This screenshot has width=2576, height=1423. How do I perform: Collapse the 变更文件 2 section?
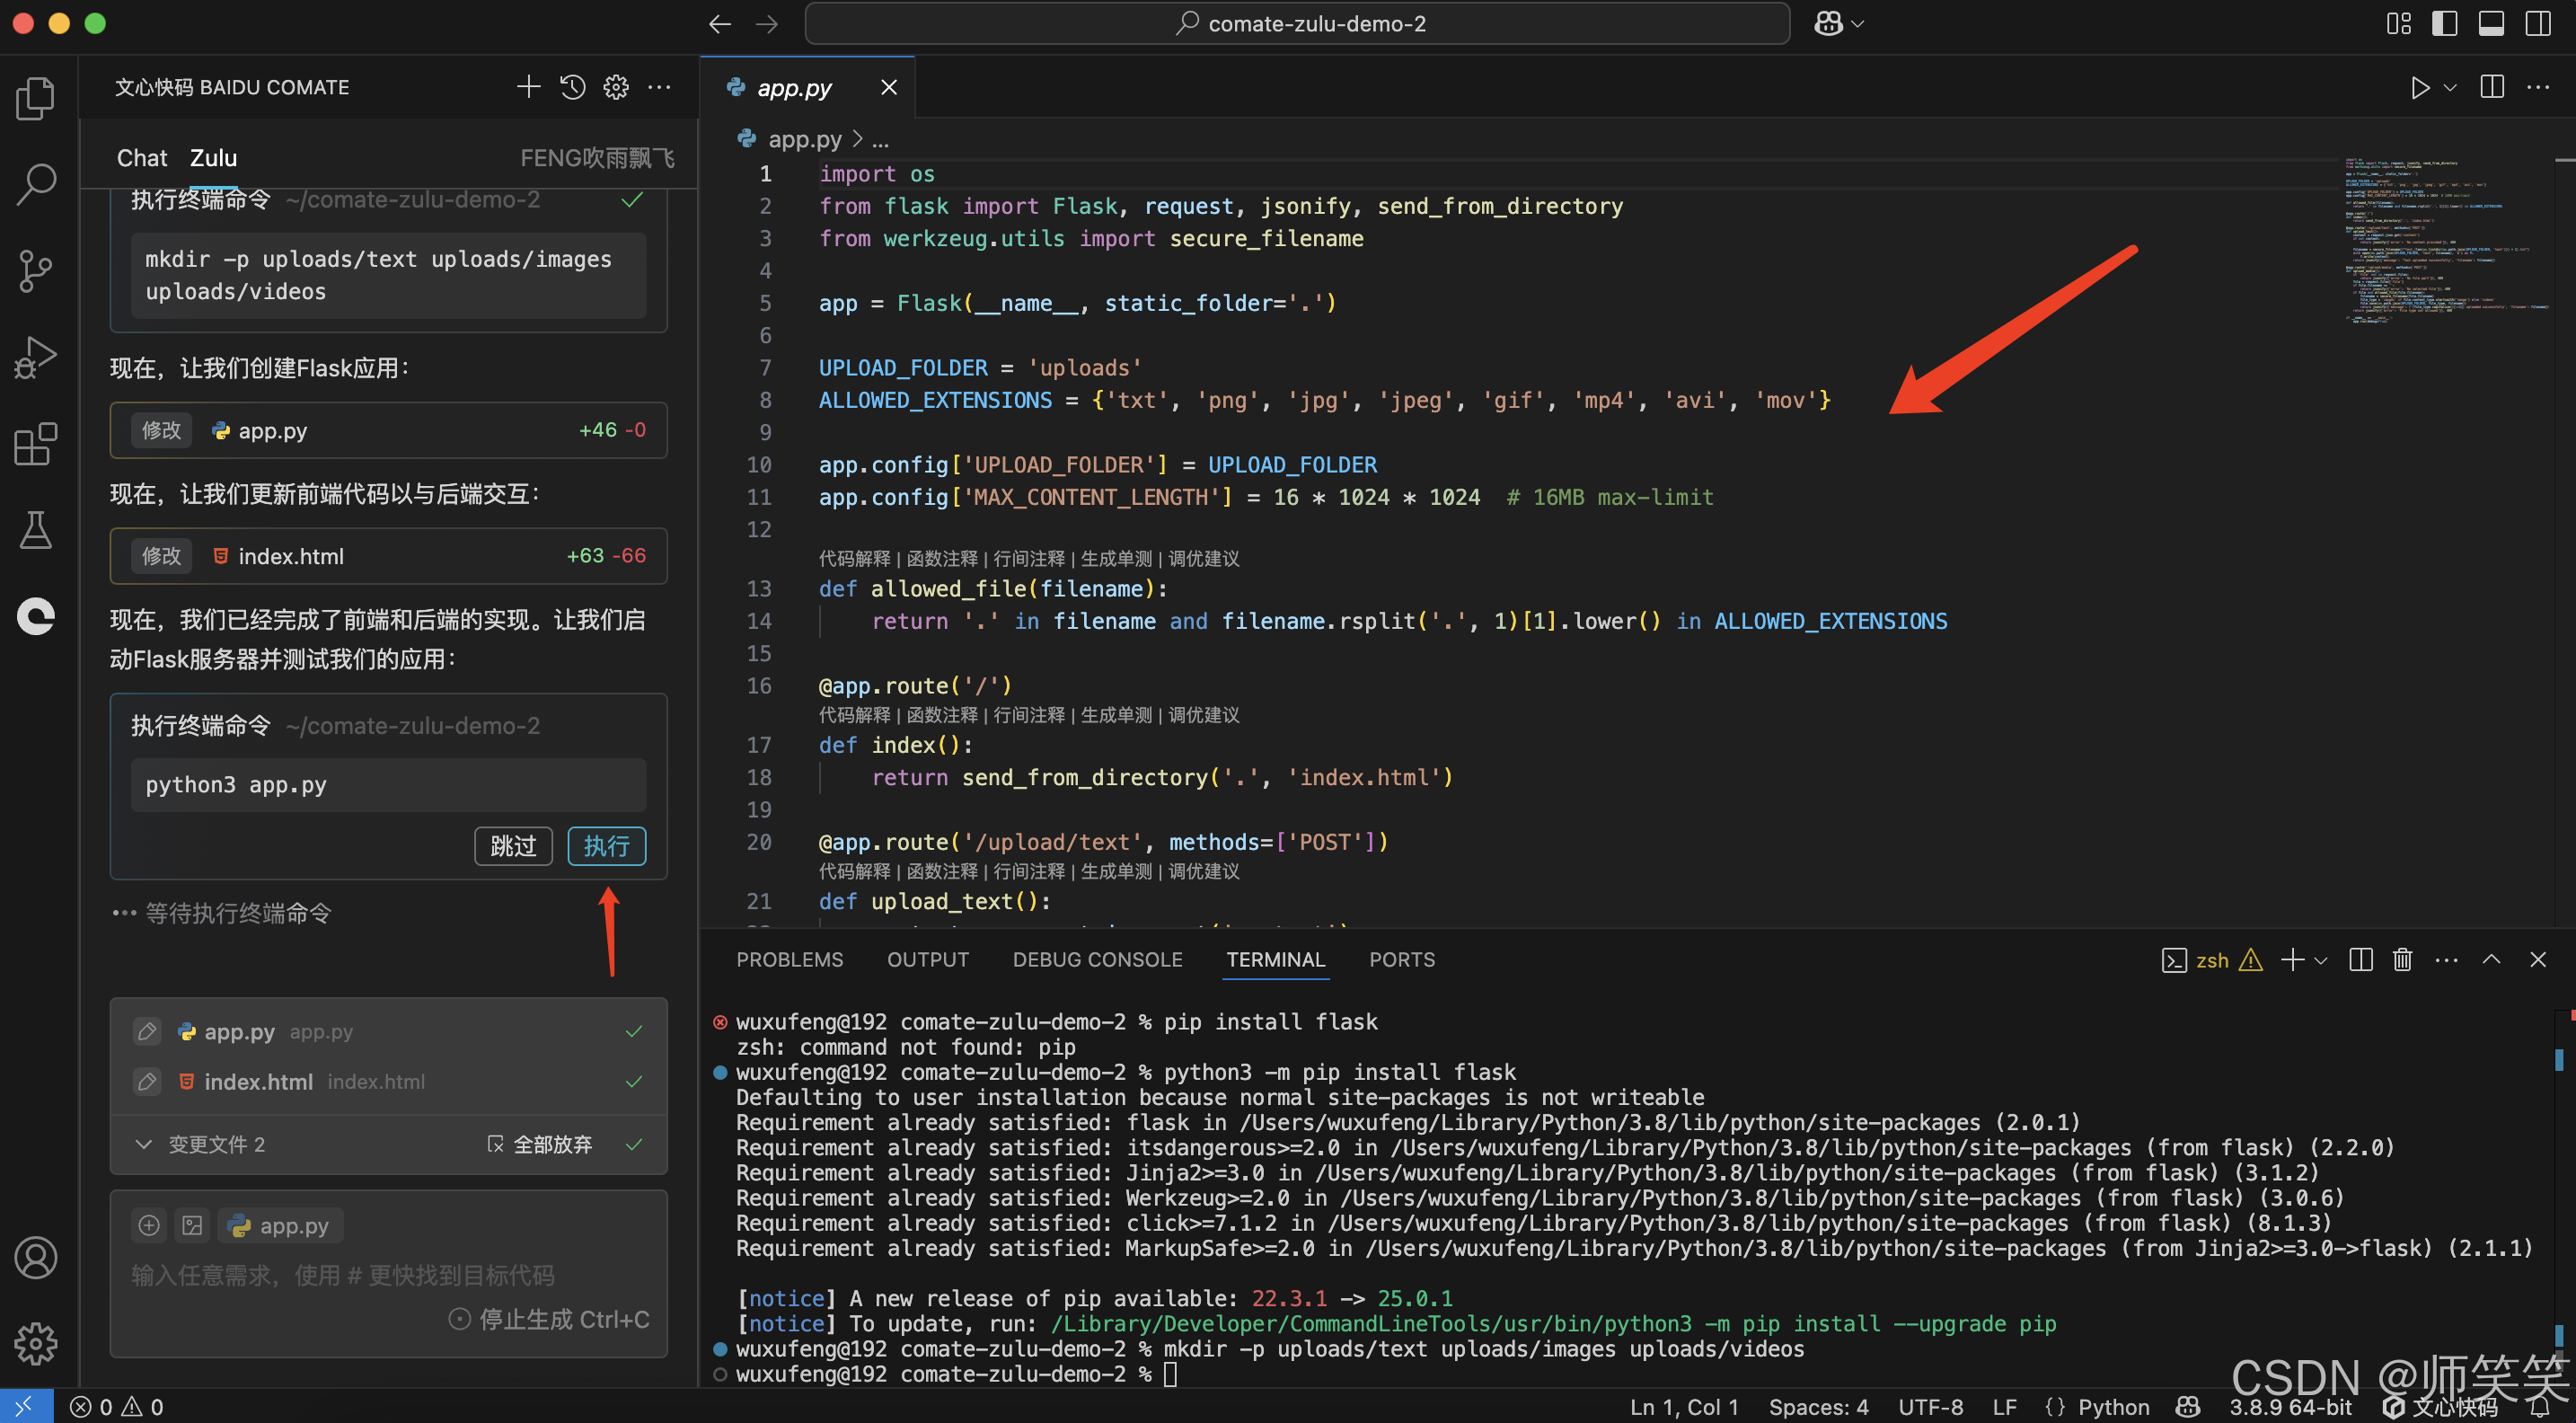(x=144, y=1144)
